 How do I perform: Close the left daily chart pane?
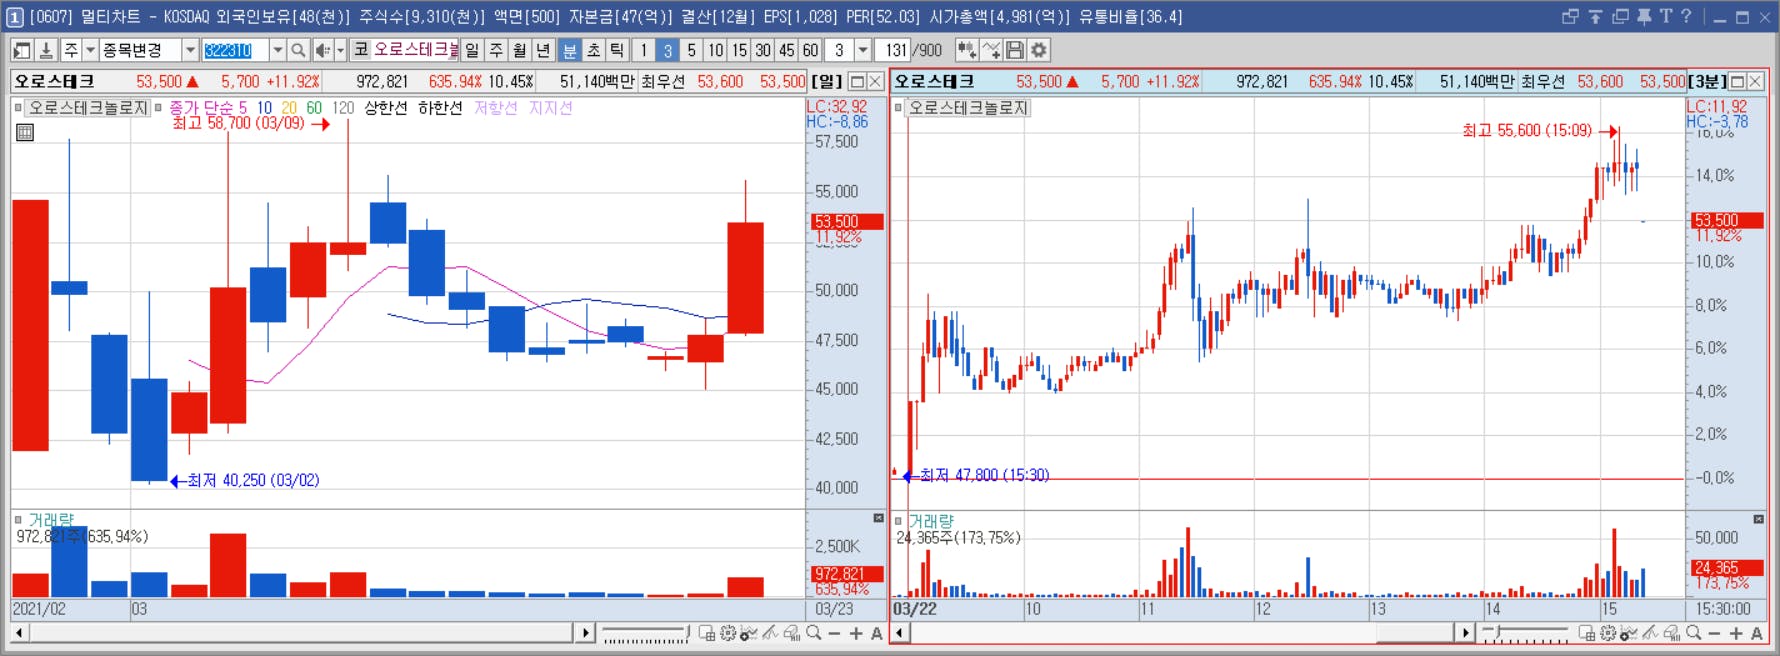[x=875, y=81]
